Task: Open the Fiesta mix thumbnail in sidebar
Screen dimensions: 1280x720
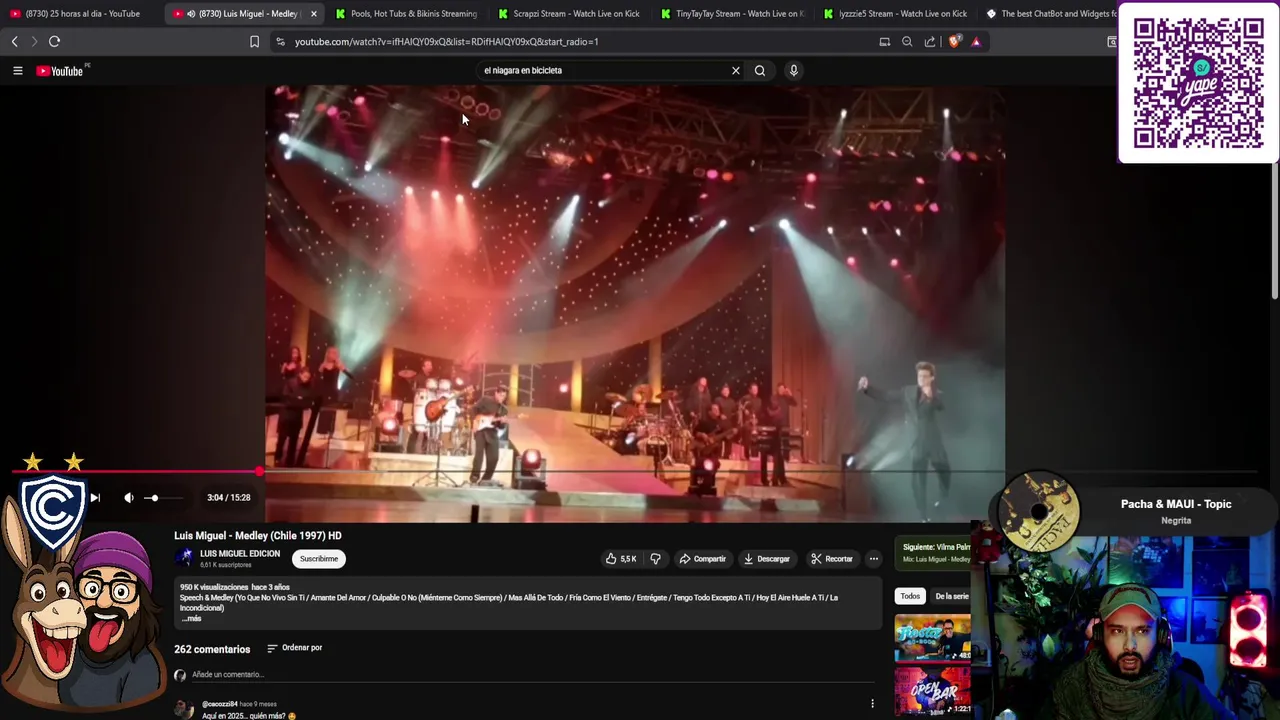Action: 932,639
